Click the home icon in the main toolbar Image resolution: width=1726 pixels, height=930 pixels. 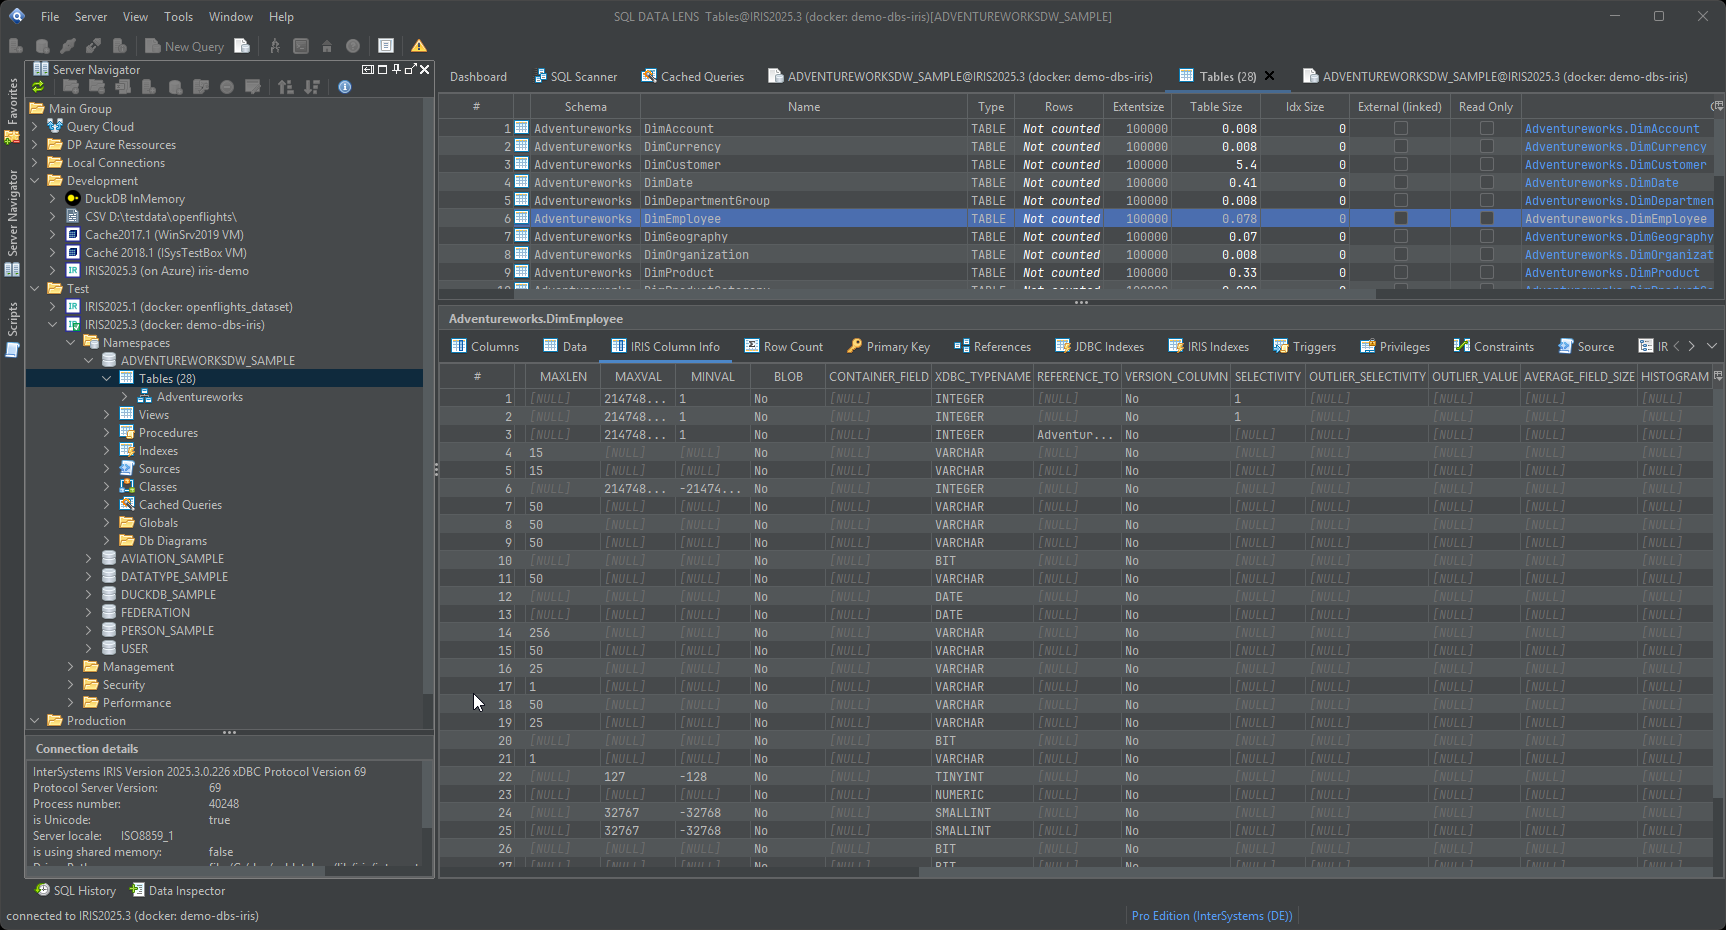pyautogui.click(x=327, y=46)
